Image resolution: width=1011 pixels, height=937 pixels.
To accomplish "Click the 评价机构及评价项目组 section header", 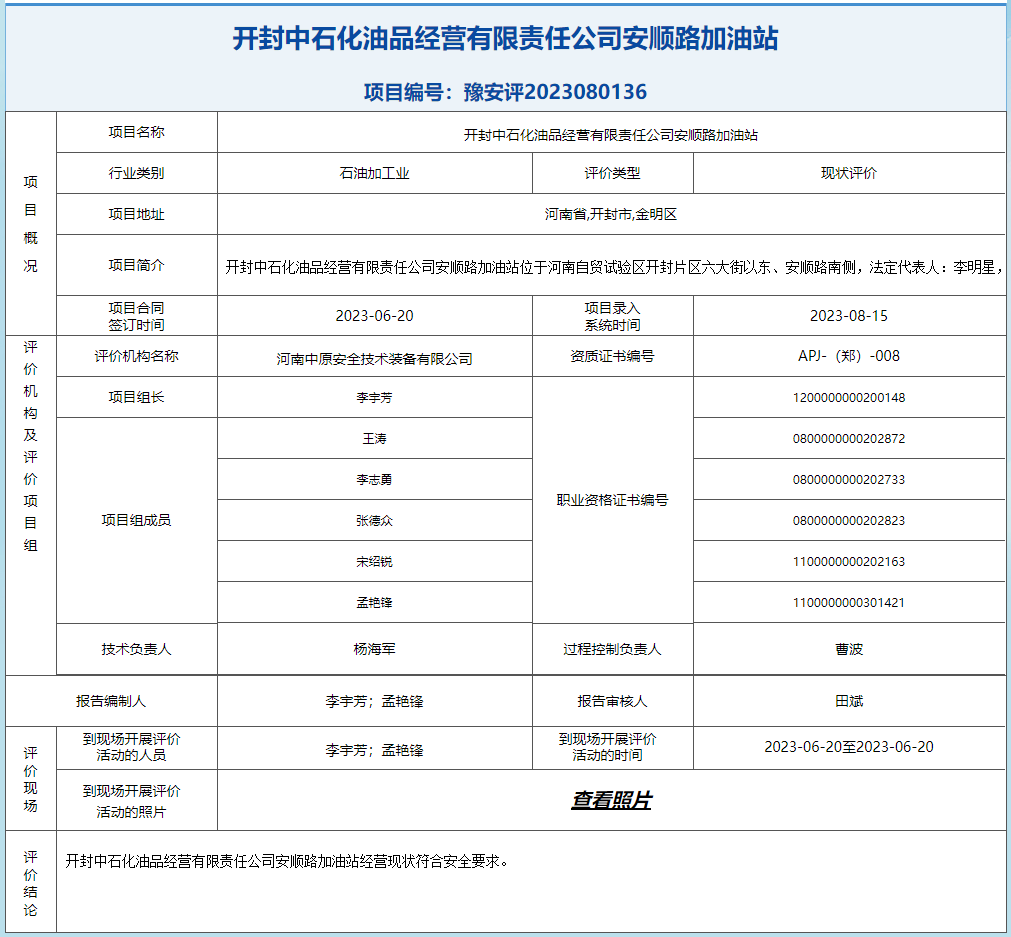I will [30, 446].
